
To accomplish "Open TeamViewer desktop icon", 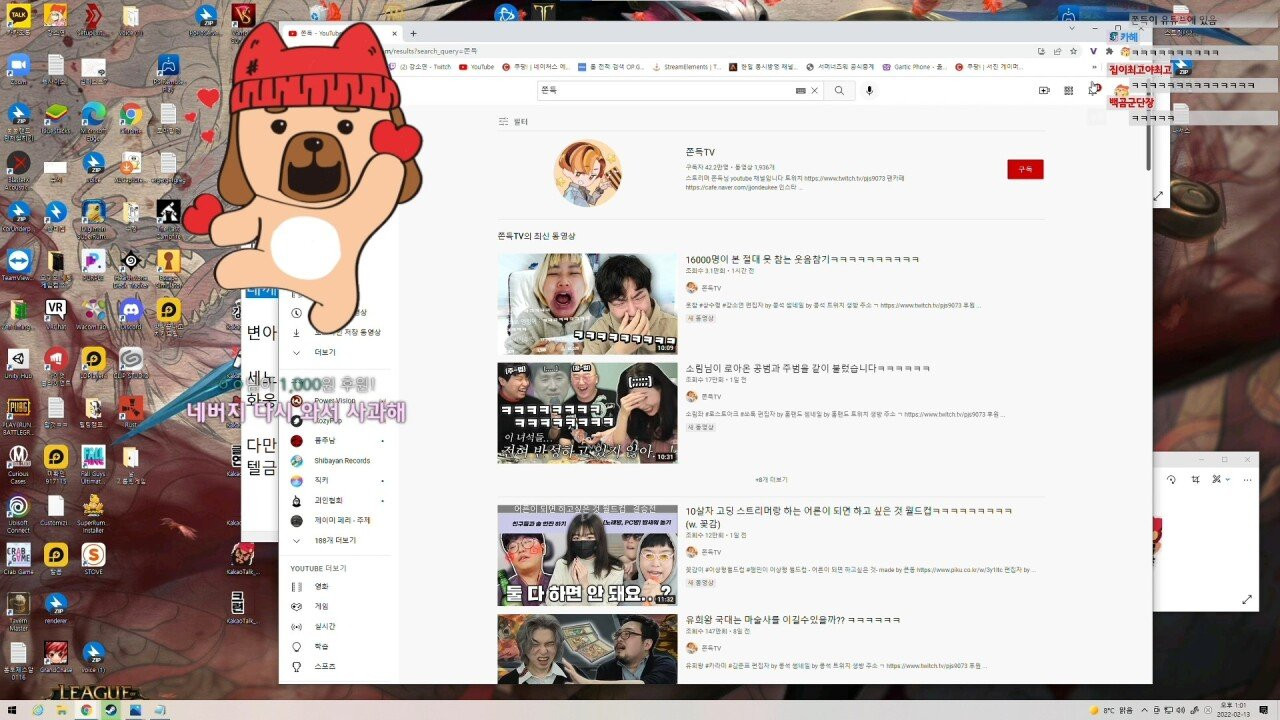I will (x=18, y=265).
